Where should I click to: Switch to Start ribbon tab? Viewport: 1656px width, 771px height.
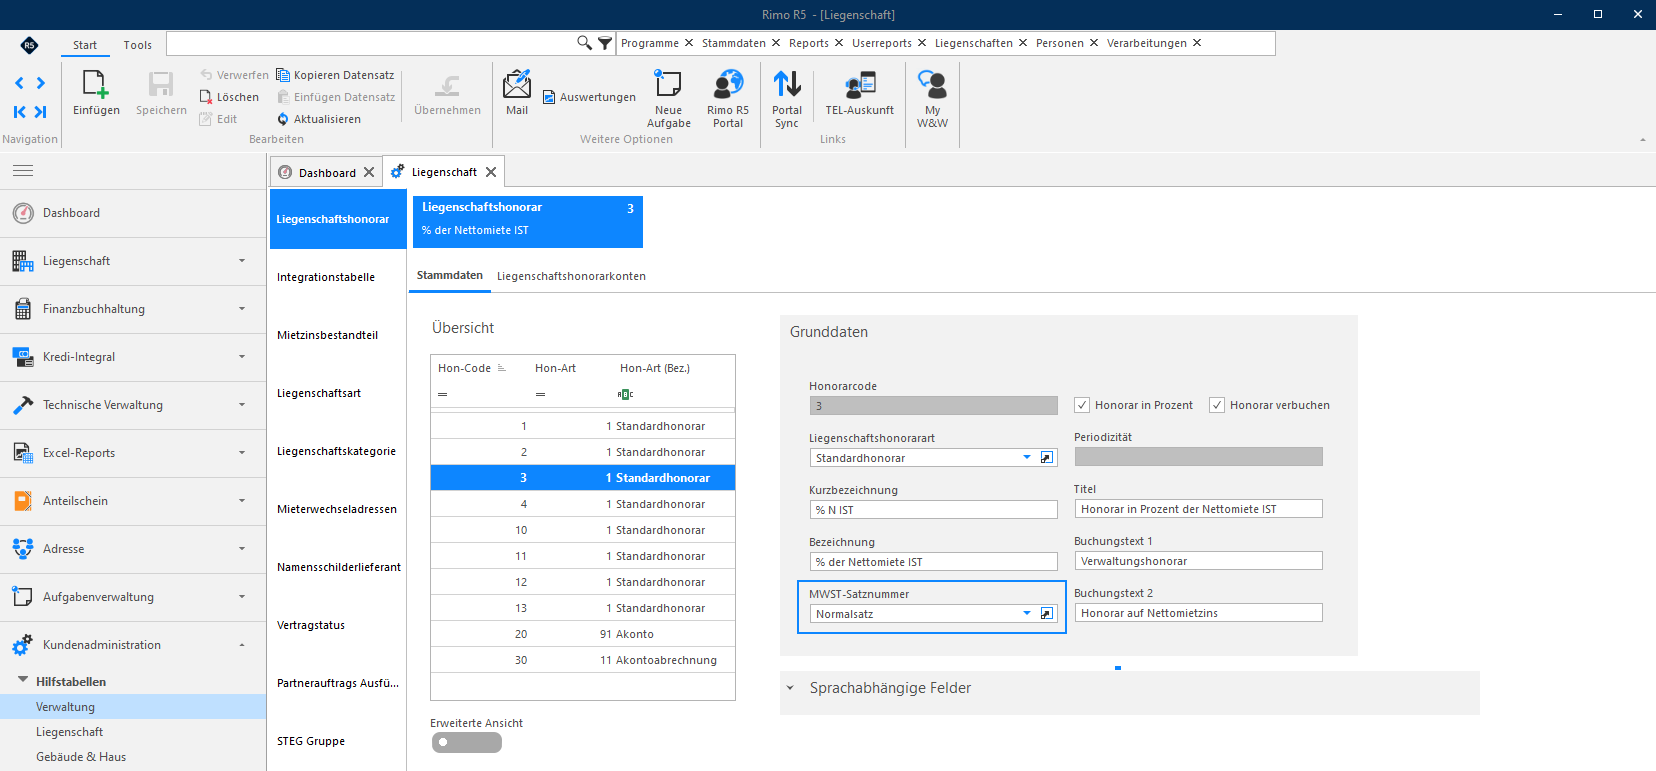pyautogui.click(x=85, y=45)
